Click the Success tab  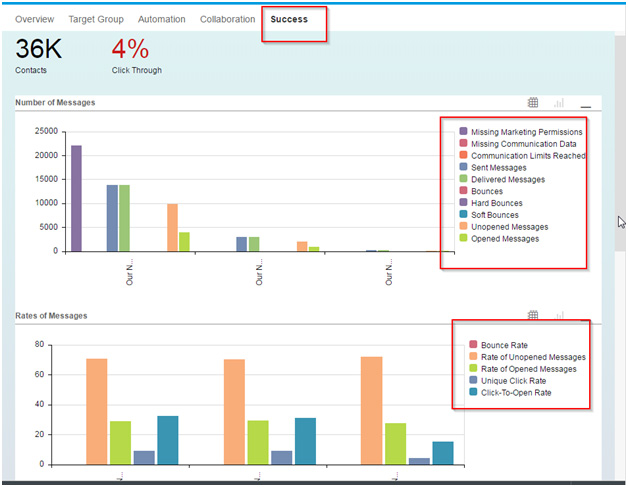point(289,19)
